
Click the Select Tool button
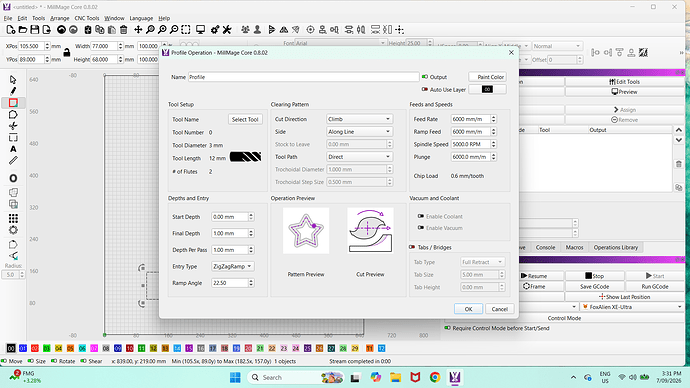245,119
